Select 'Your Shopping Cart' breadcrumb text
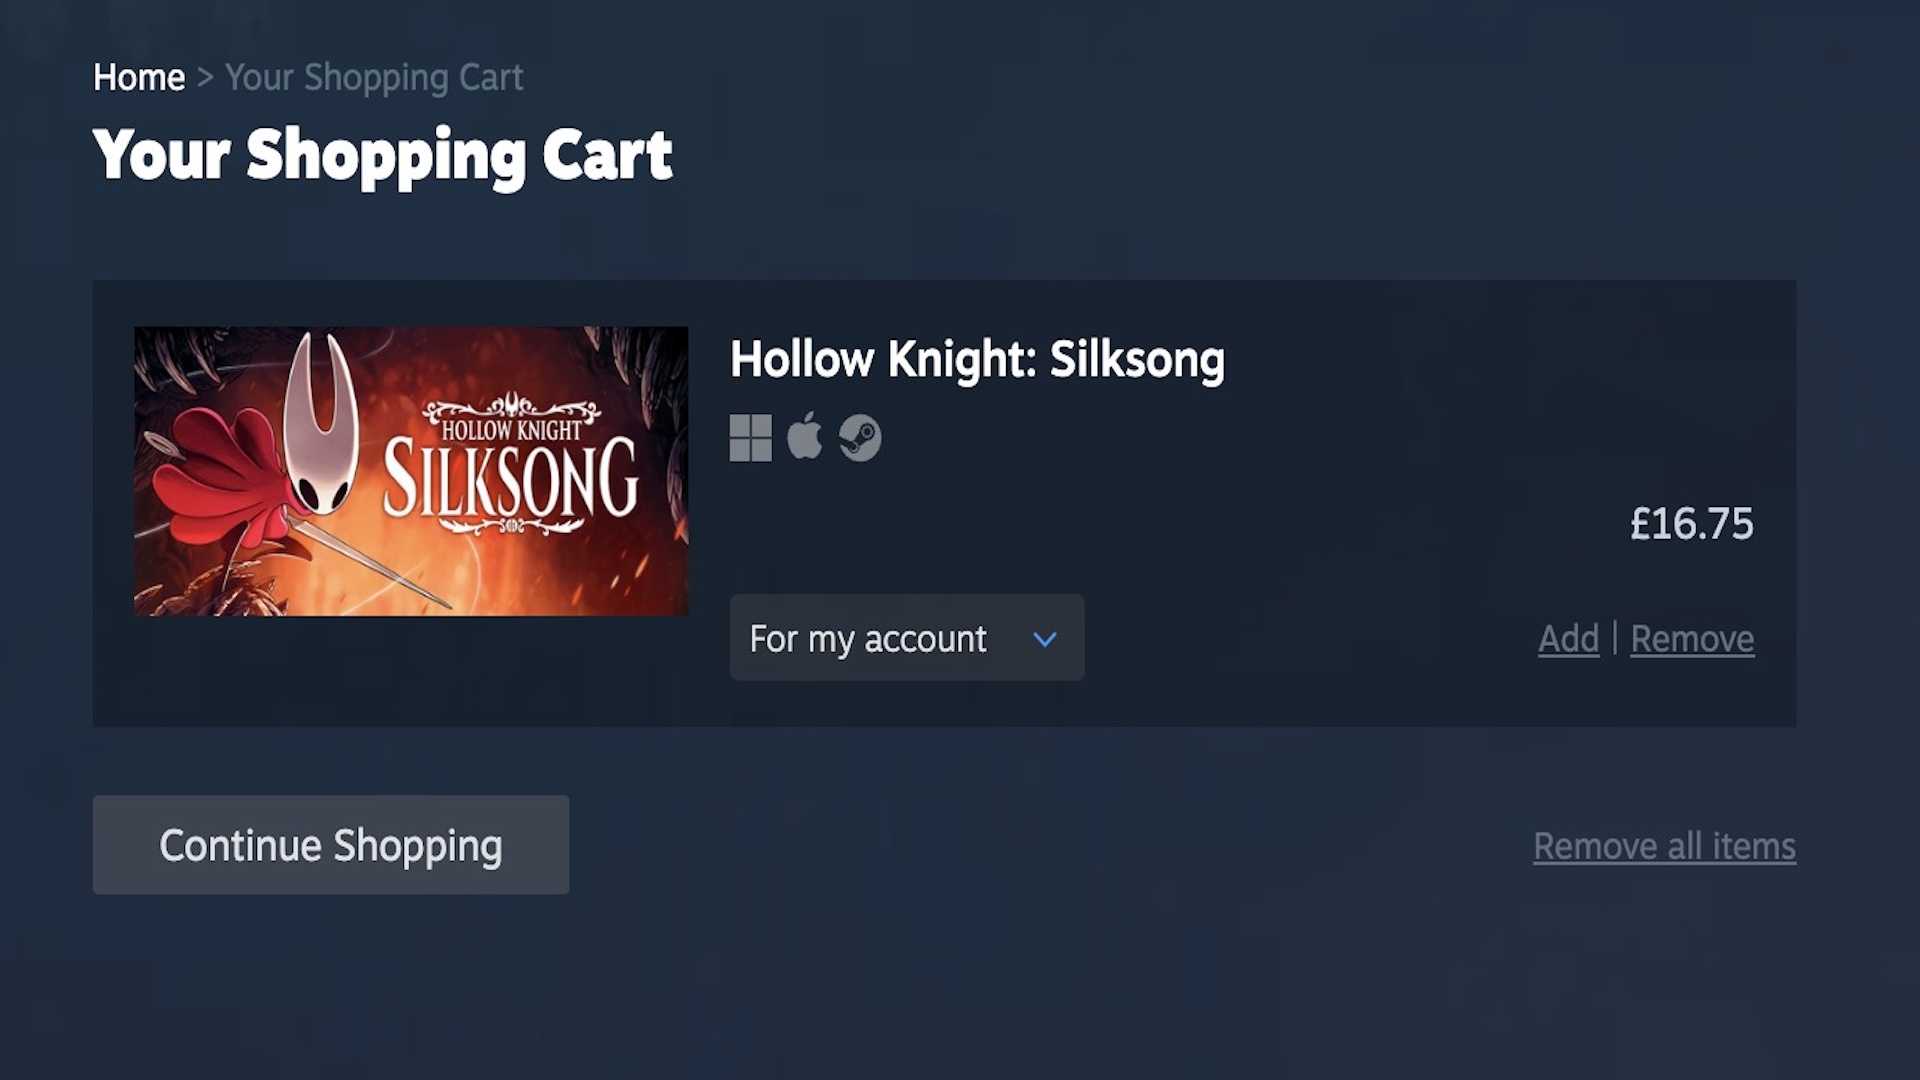 pyautogui.click(x=374, y=78)
